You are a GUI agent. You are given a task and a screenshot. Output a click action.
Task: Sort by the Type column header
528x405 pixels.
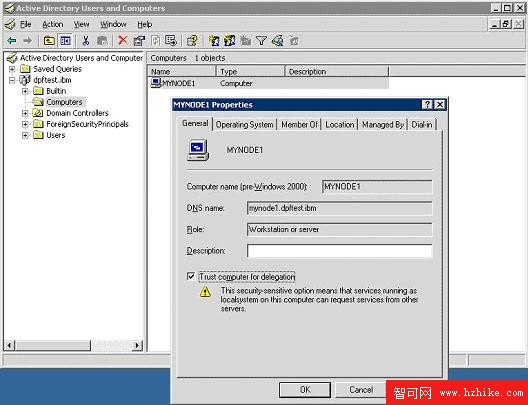pos(251,72)
